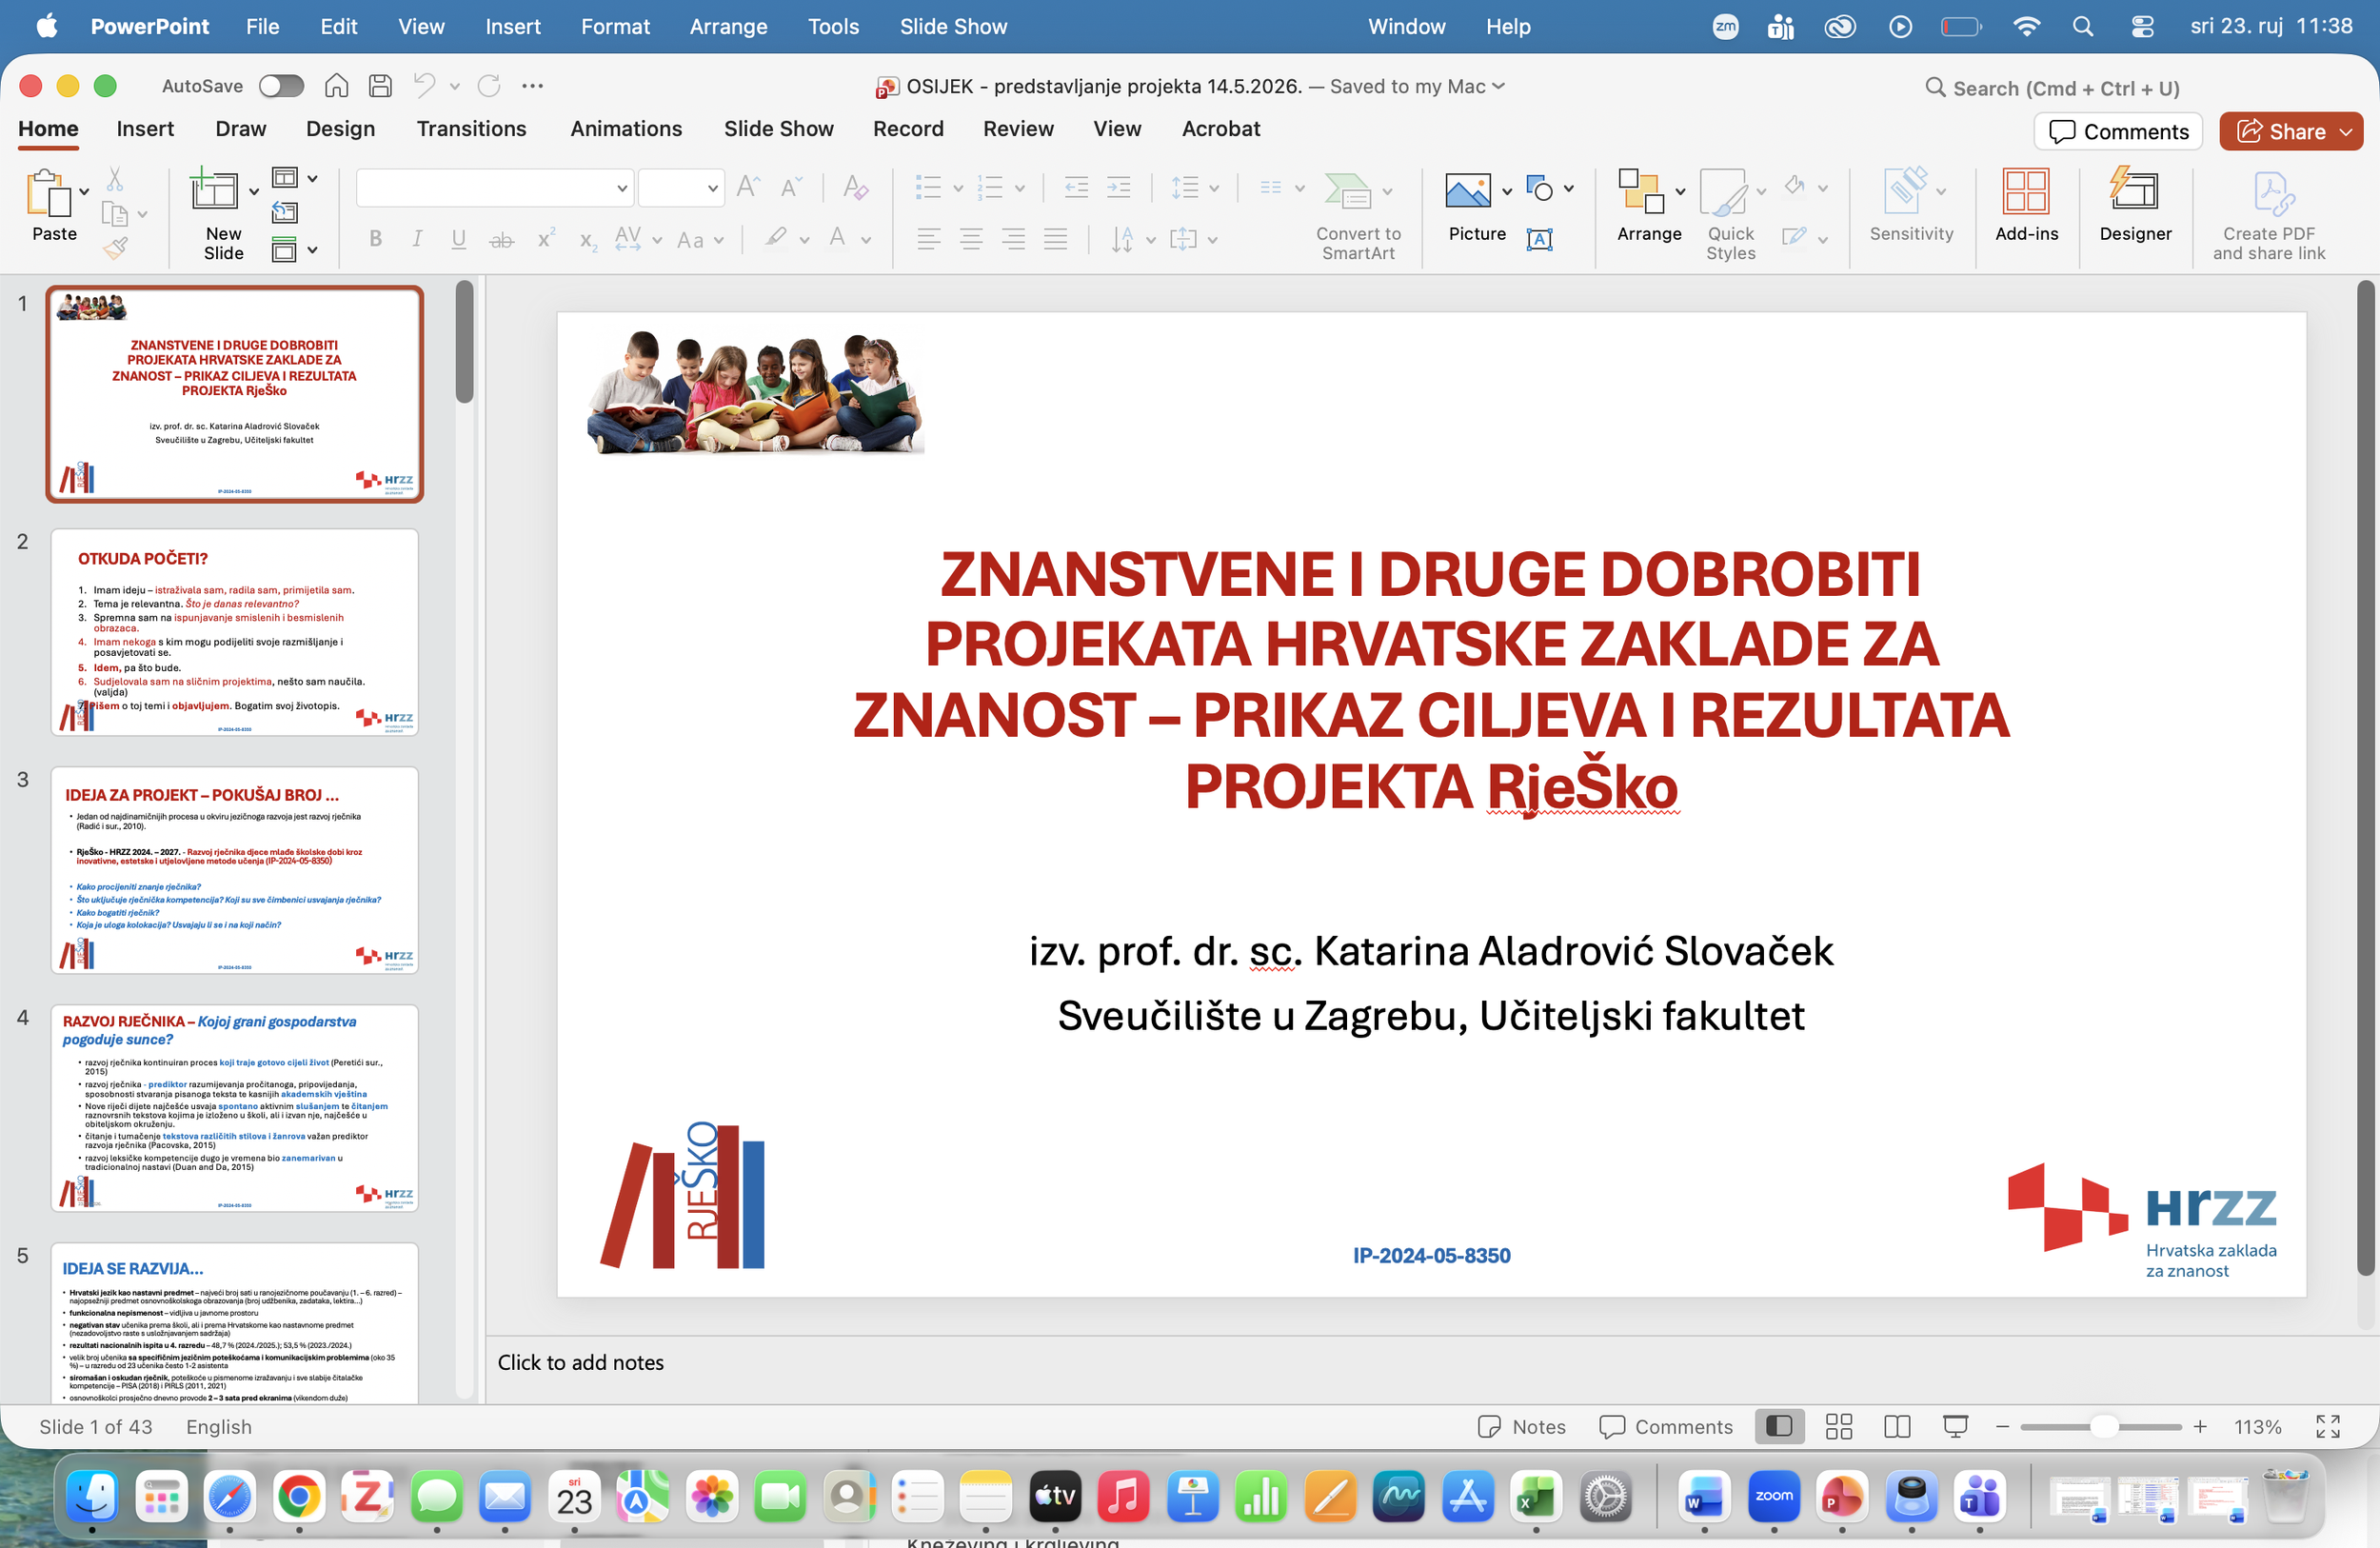Switch to Slide Sorter view

(x=1839, y=1426)
